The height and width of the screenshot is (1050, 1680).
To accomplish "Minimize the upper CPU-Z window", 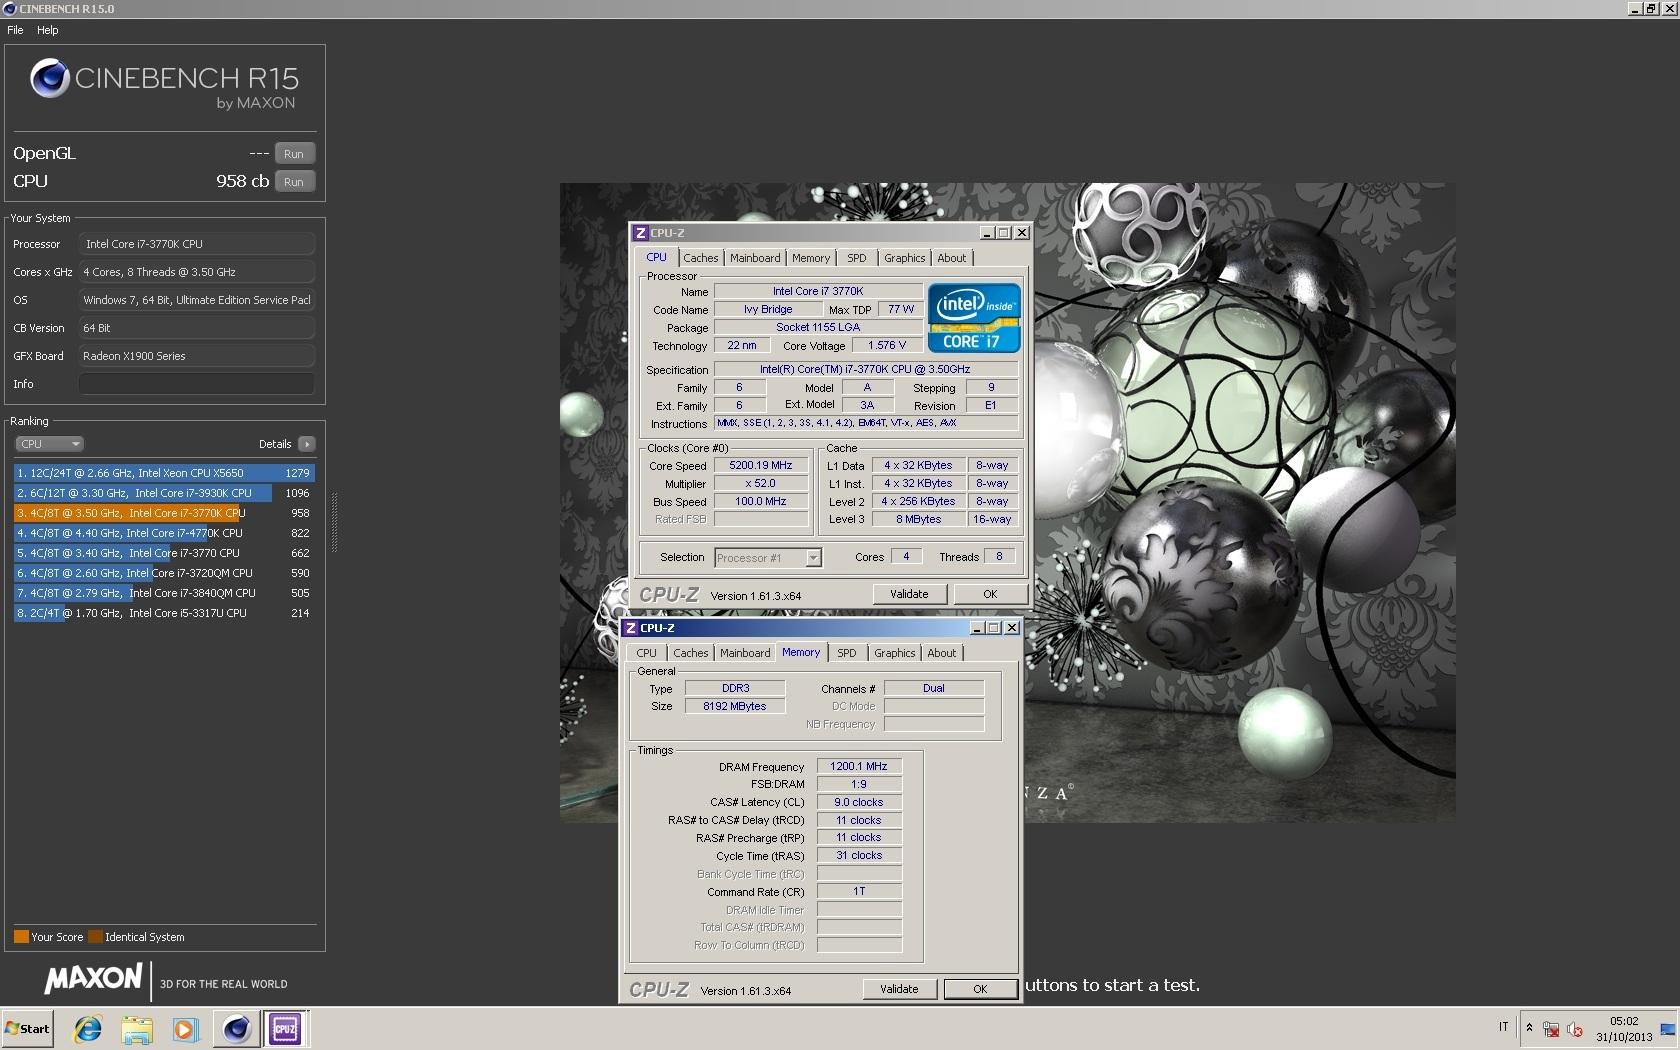I will click(987, 233).
